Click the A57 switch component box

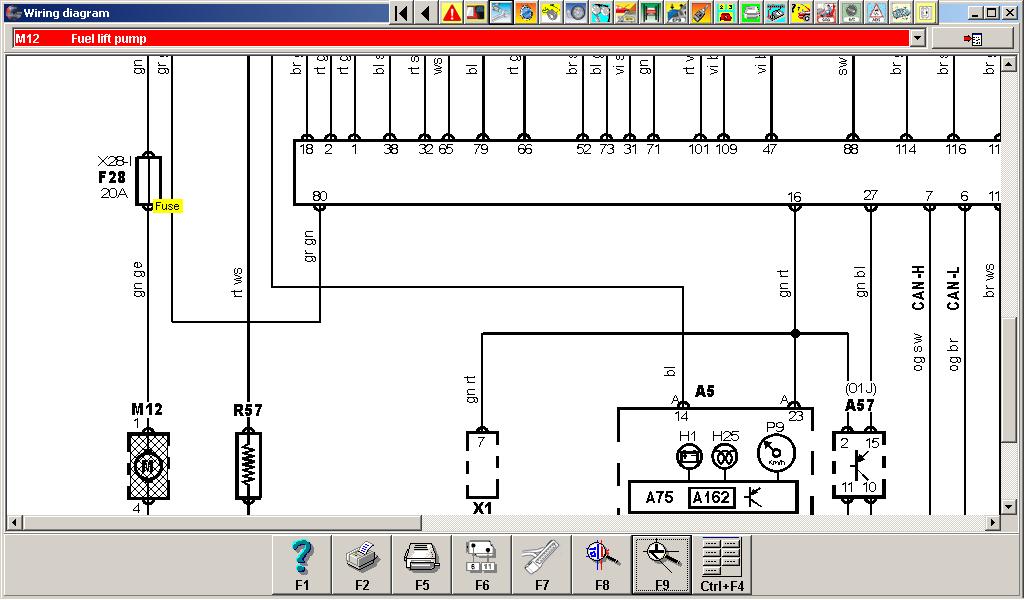coord(859,465)
